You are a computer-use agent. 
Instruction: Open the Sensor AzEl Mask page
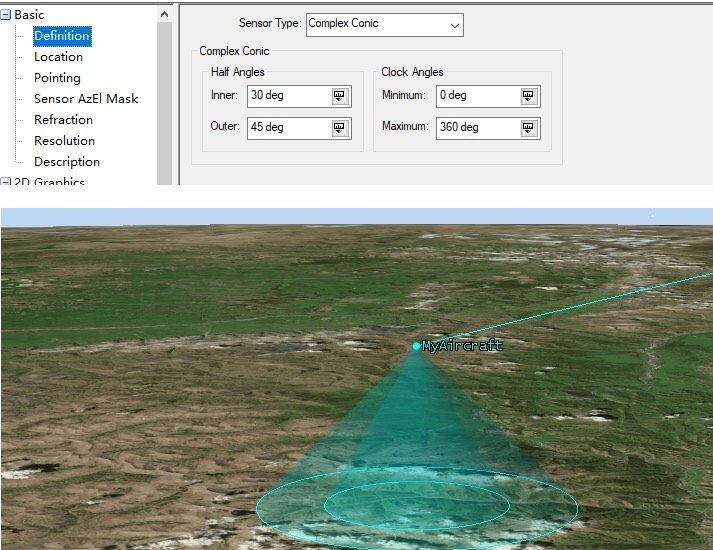tap(86, 99)
